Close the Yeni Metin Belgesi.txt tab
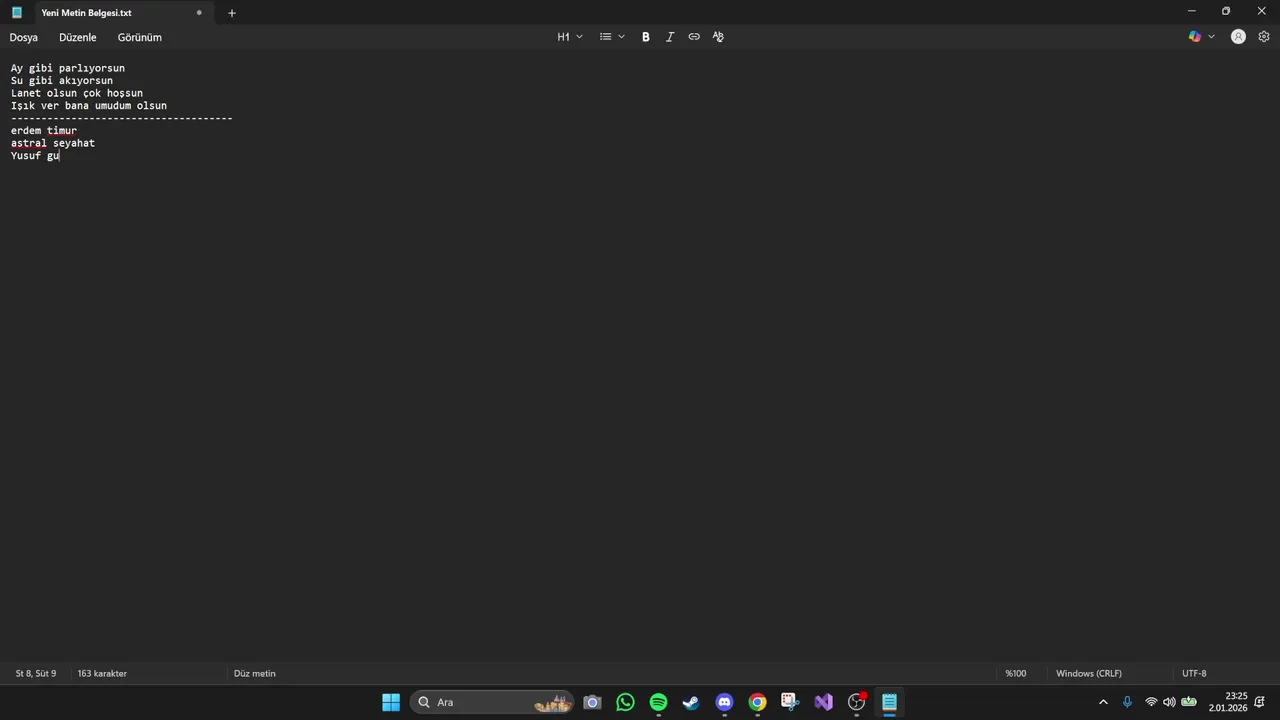Viewport: 1280px width, 720px height. click(x=199, y=13)
